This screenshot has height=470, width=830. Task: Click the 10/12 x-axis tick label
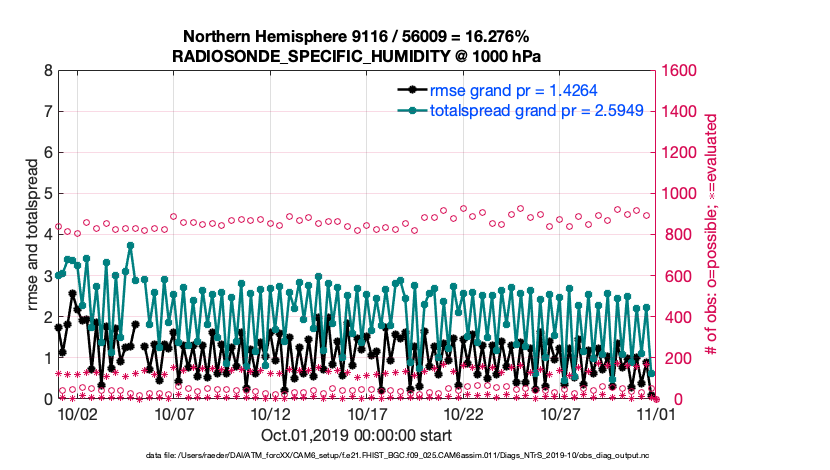271,413
